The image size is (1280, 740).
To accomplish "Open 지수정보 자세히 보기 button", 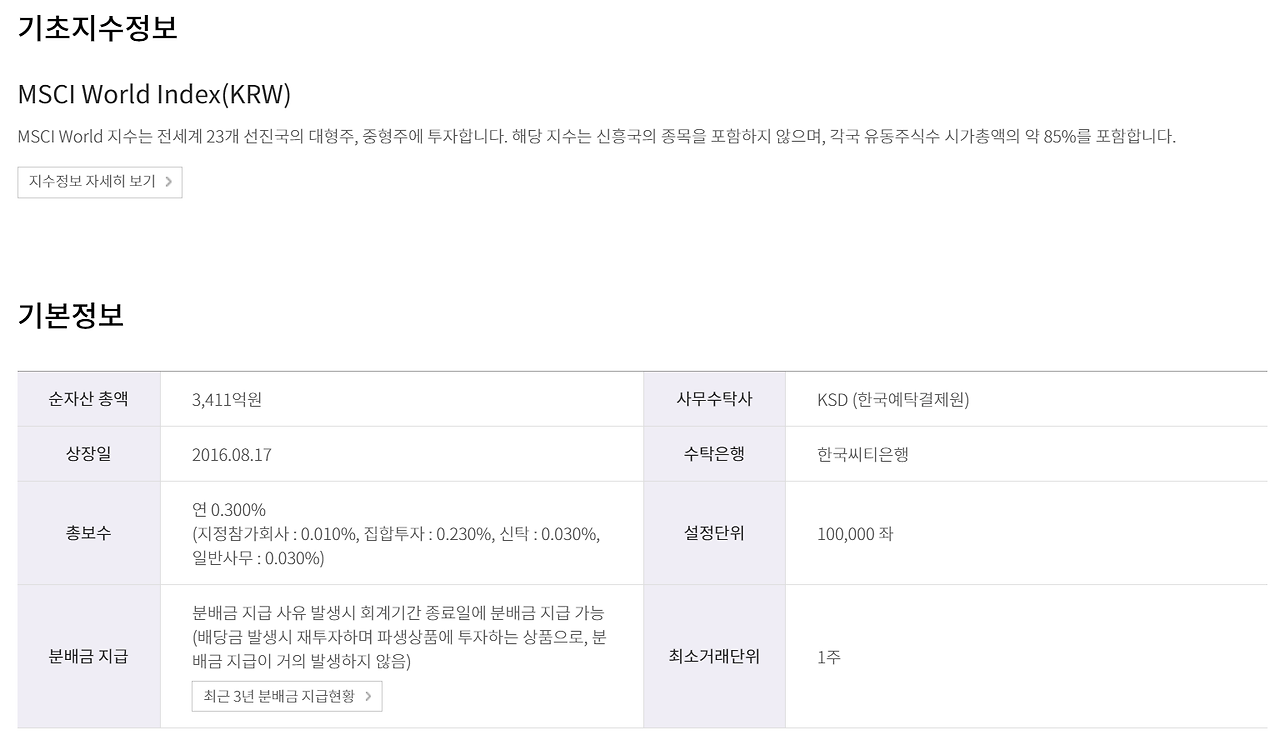I will coord(100,182).
